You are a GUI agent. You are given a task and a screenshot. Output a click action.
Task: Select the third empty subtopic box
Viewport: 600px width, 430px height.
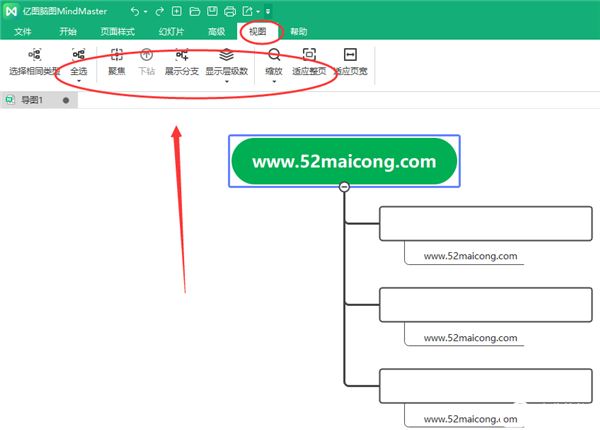[486, 386]
